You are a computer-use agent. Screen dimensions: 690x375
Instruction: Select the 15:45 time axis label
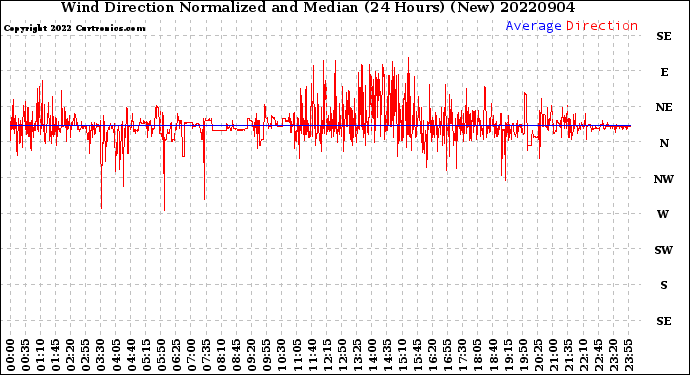click(418, 355)
